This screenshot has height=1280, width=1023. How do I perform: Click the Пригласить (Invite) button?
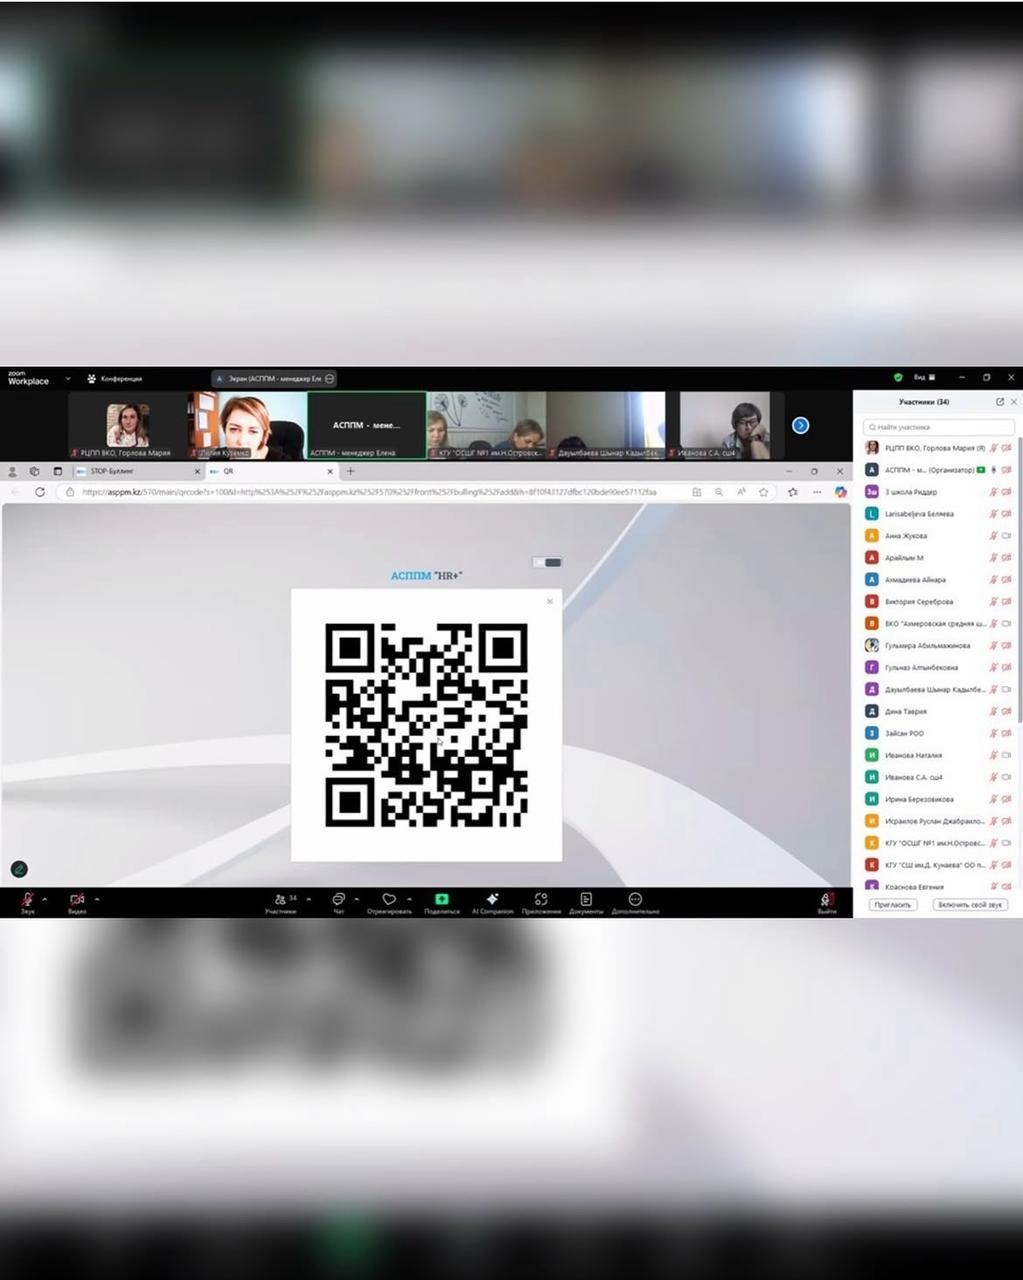tap(892, 904)
